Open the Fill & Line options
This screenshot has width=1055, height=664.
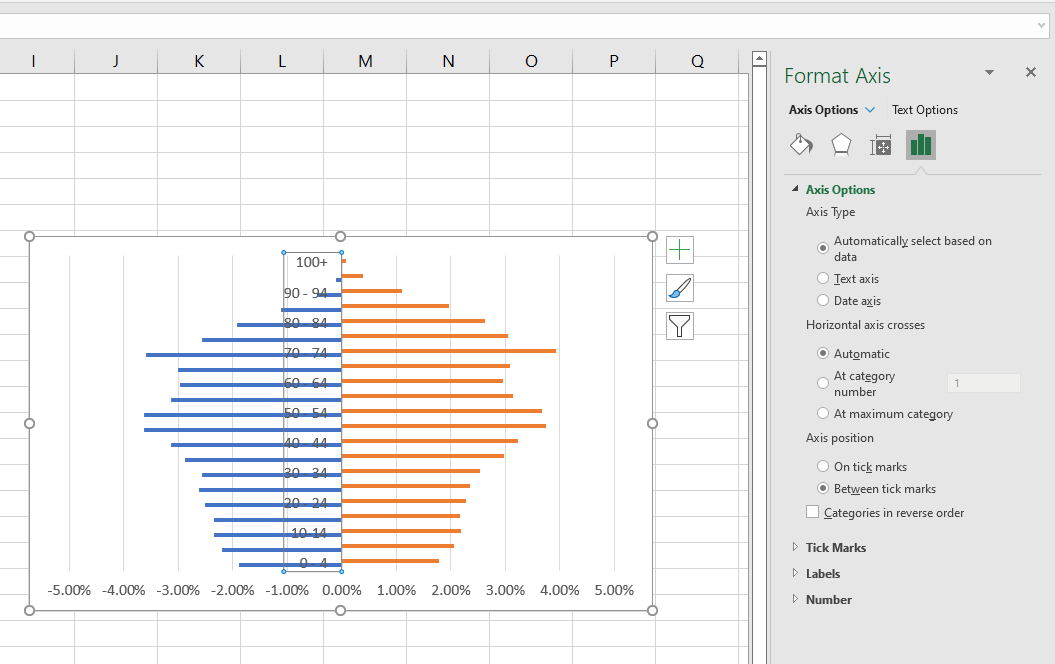click(801, 145)
